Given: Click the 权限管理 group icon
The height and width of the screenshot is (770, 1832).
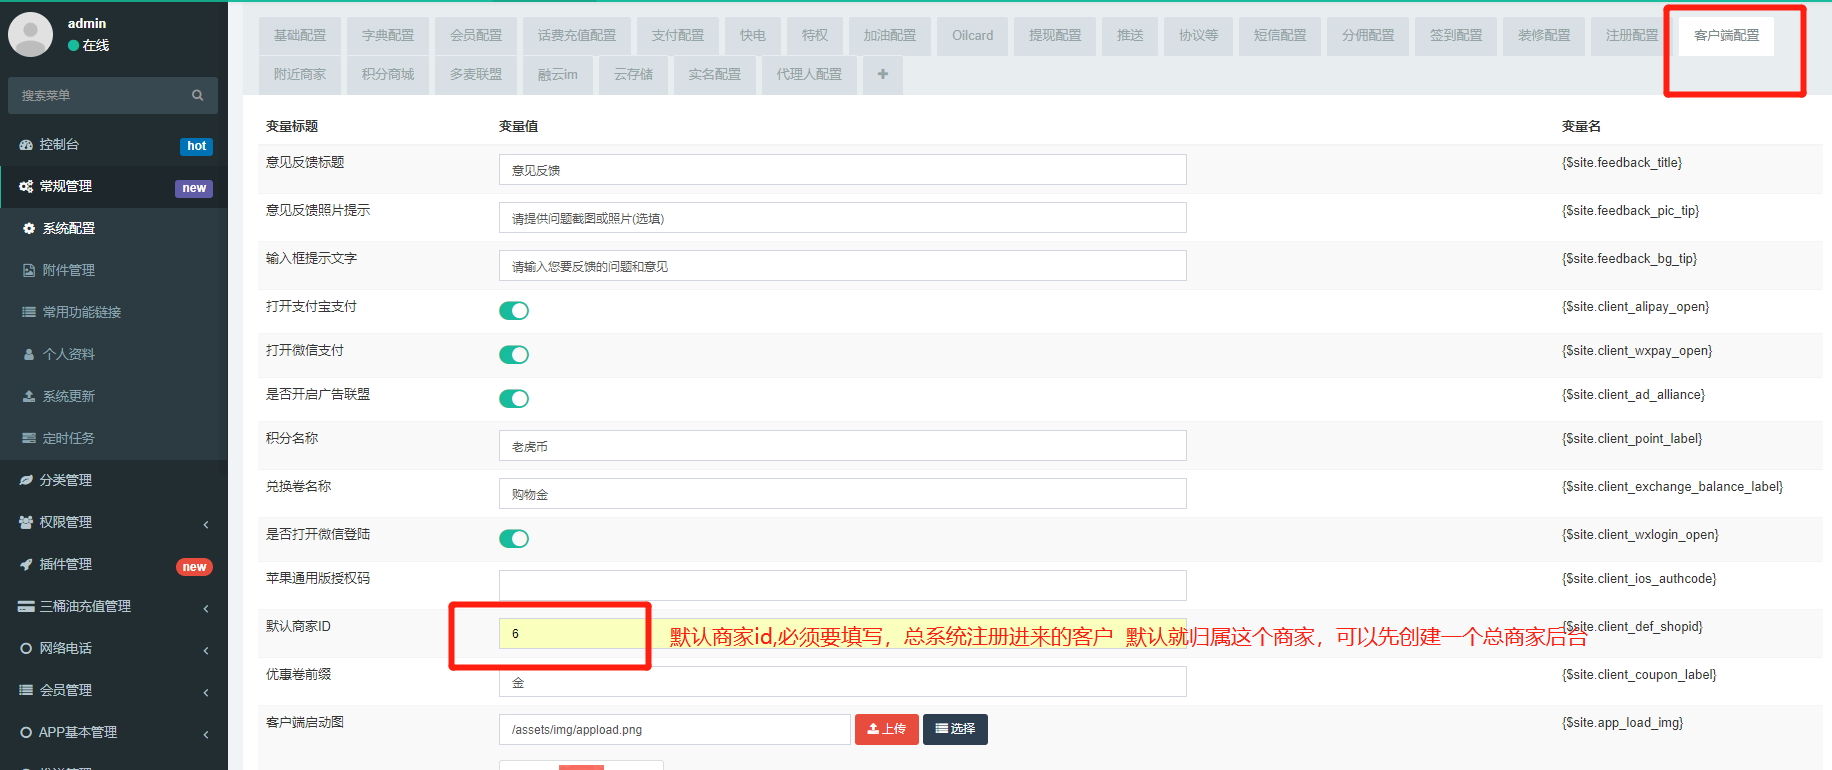Looking at the screenshot, I should click(x=26, y=523).
